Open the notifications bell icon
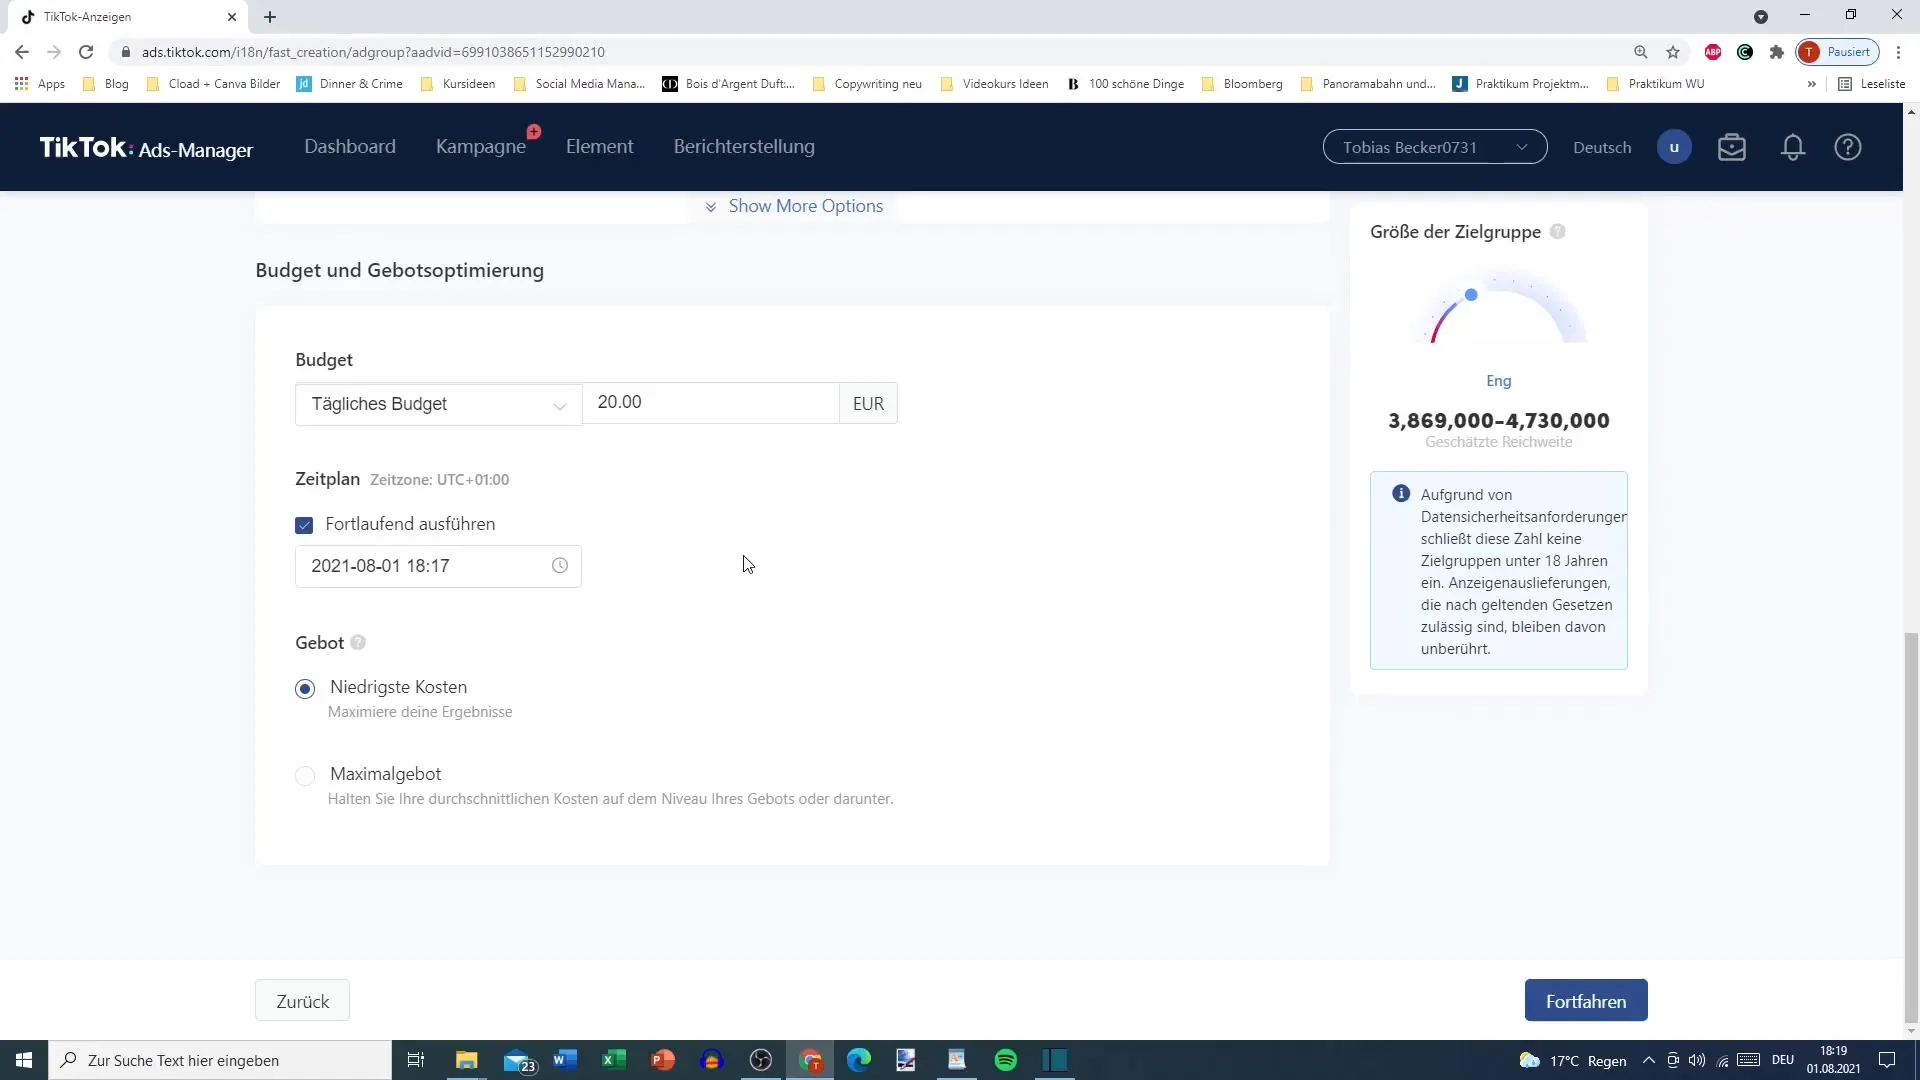The width and height of the screenshot is (1920, 1080). click(1793, 147)
